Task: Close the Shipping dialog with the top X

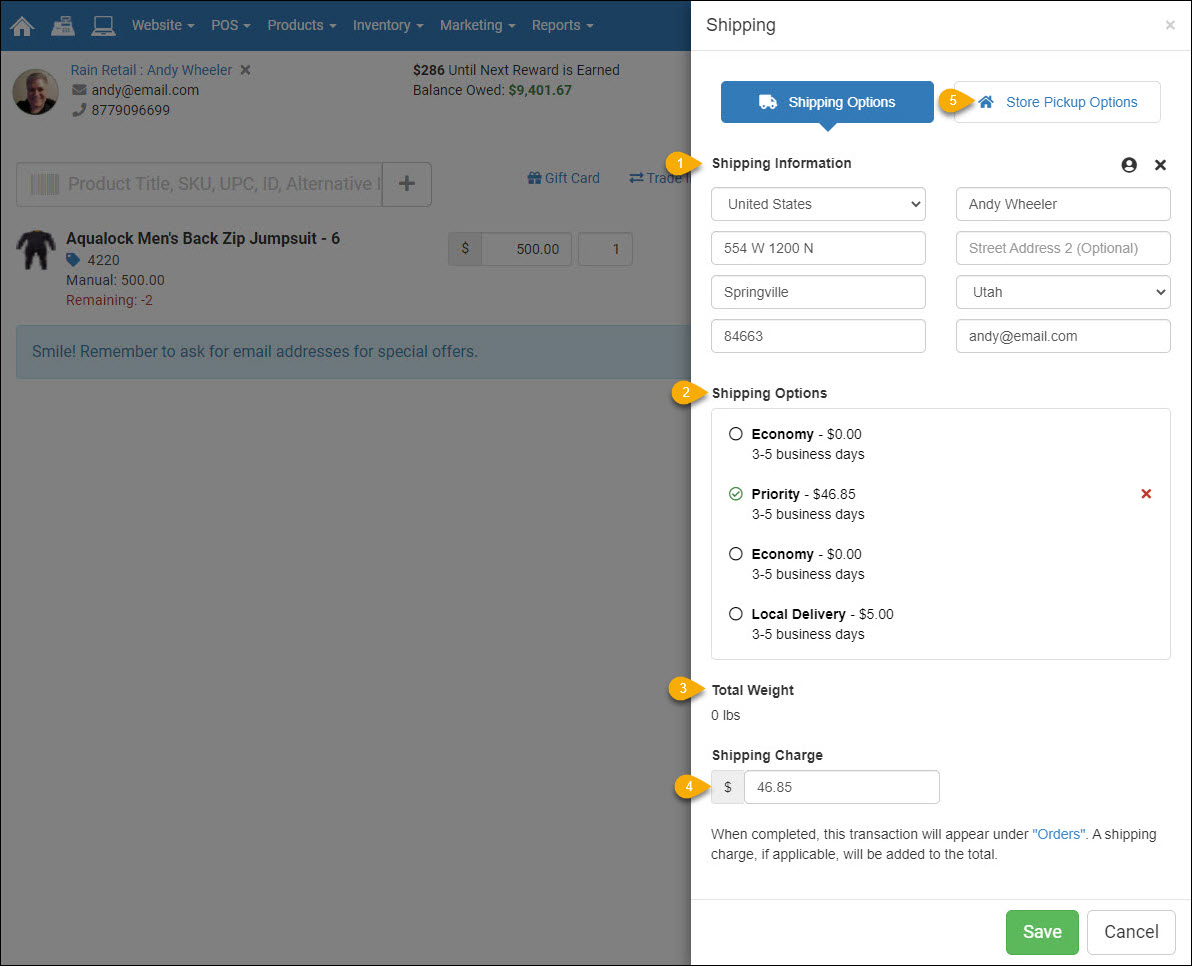Action: tap(1170, 25)
